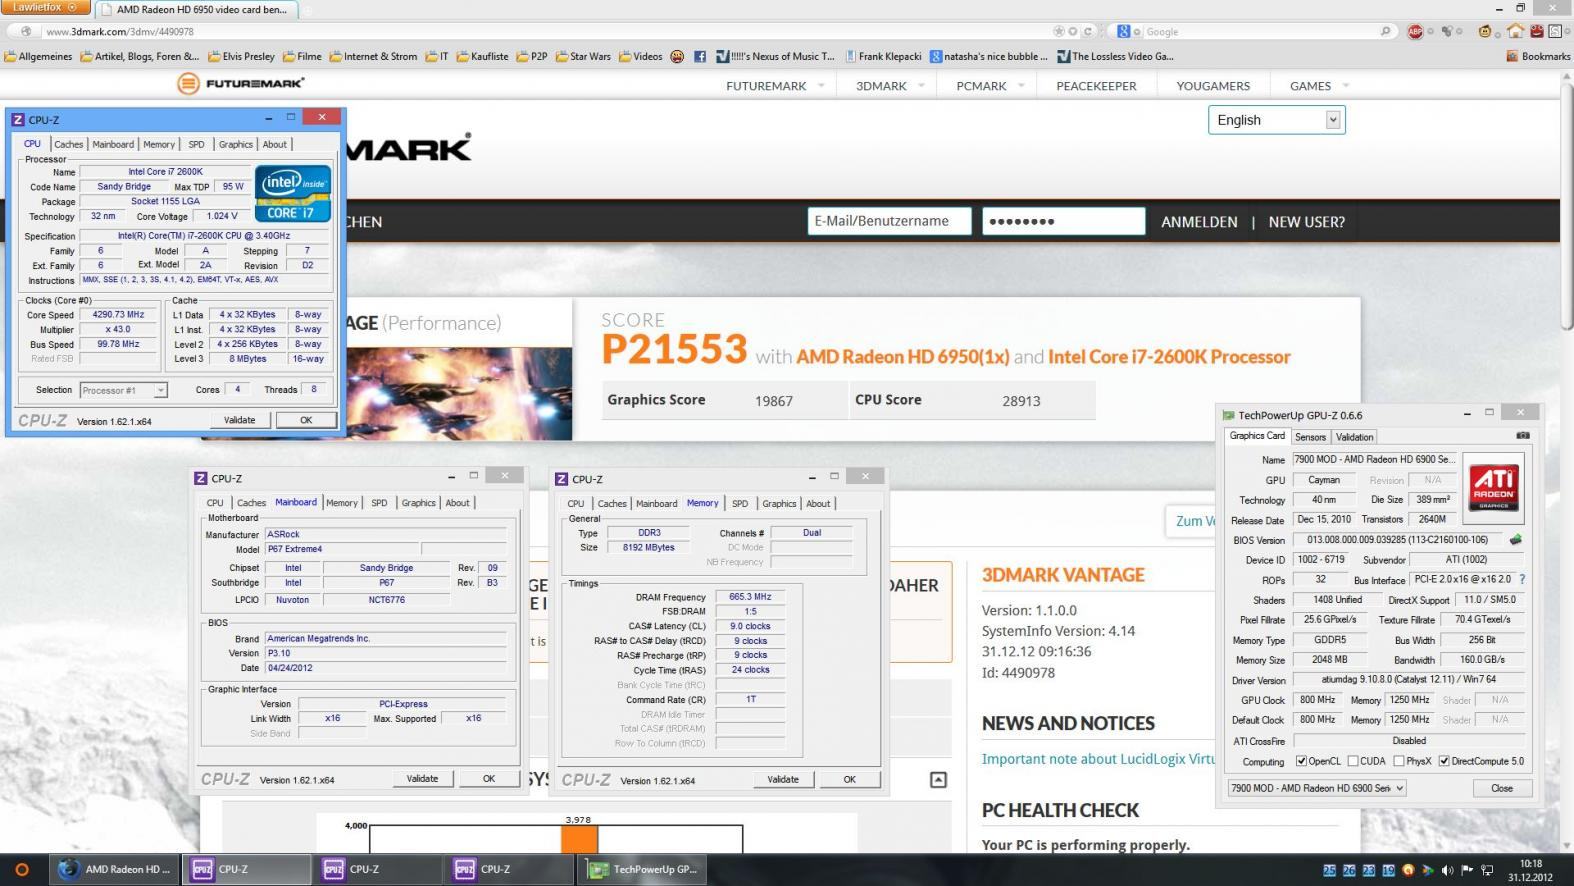Click the tray temperature icon showing 19
Screen dimensions: 1574x886
pos(1389,871)
